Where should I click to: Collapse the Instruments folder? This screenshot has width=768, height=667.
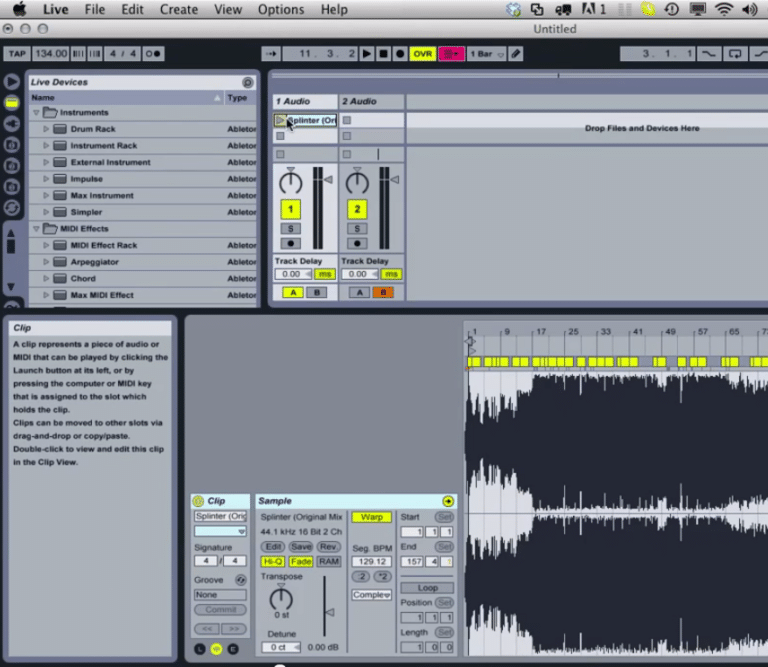[x=36, y=113]
